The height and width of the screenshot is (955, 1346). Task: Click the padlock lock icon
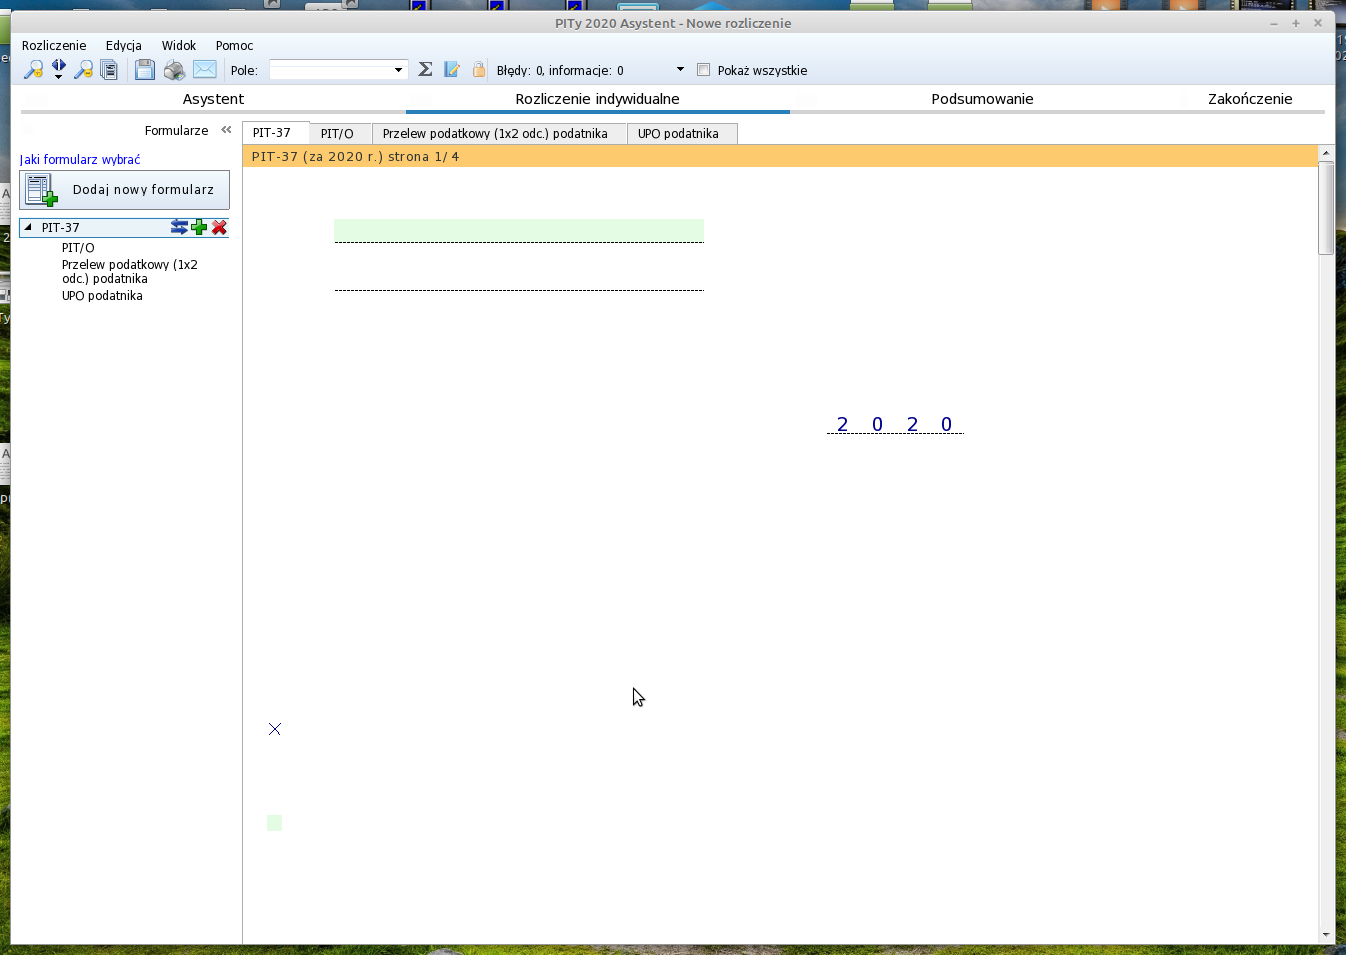click(479, 69)
